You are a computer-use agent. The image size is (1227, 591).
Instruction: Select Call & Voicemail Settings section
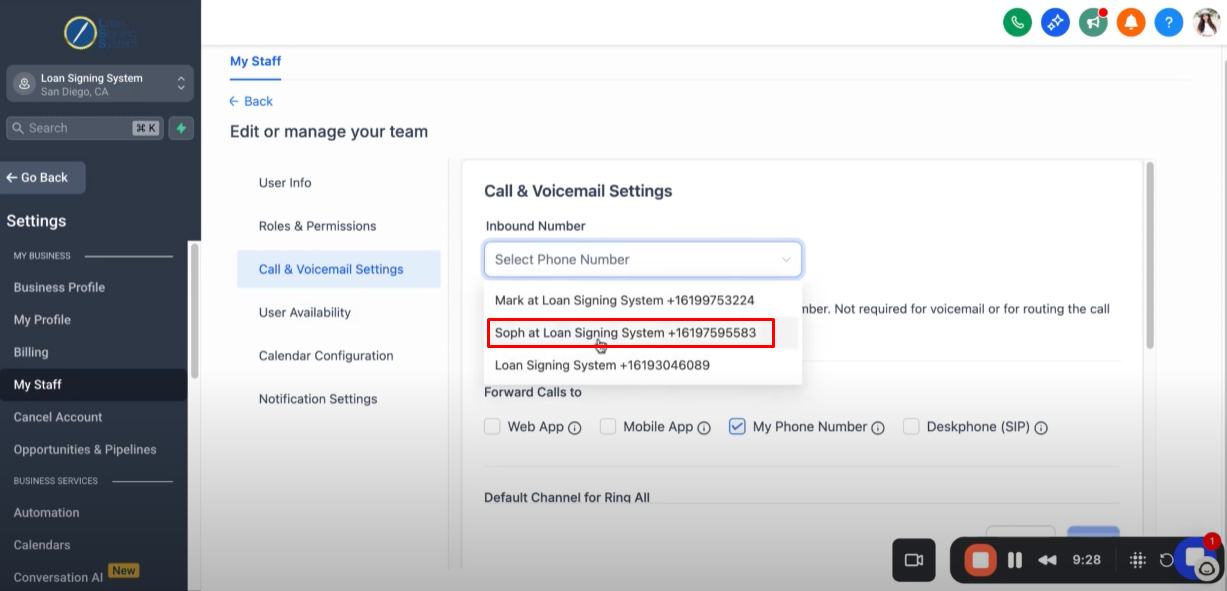point(339,269)
